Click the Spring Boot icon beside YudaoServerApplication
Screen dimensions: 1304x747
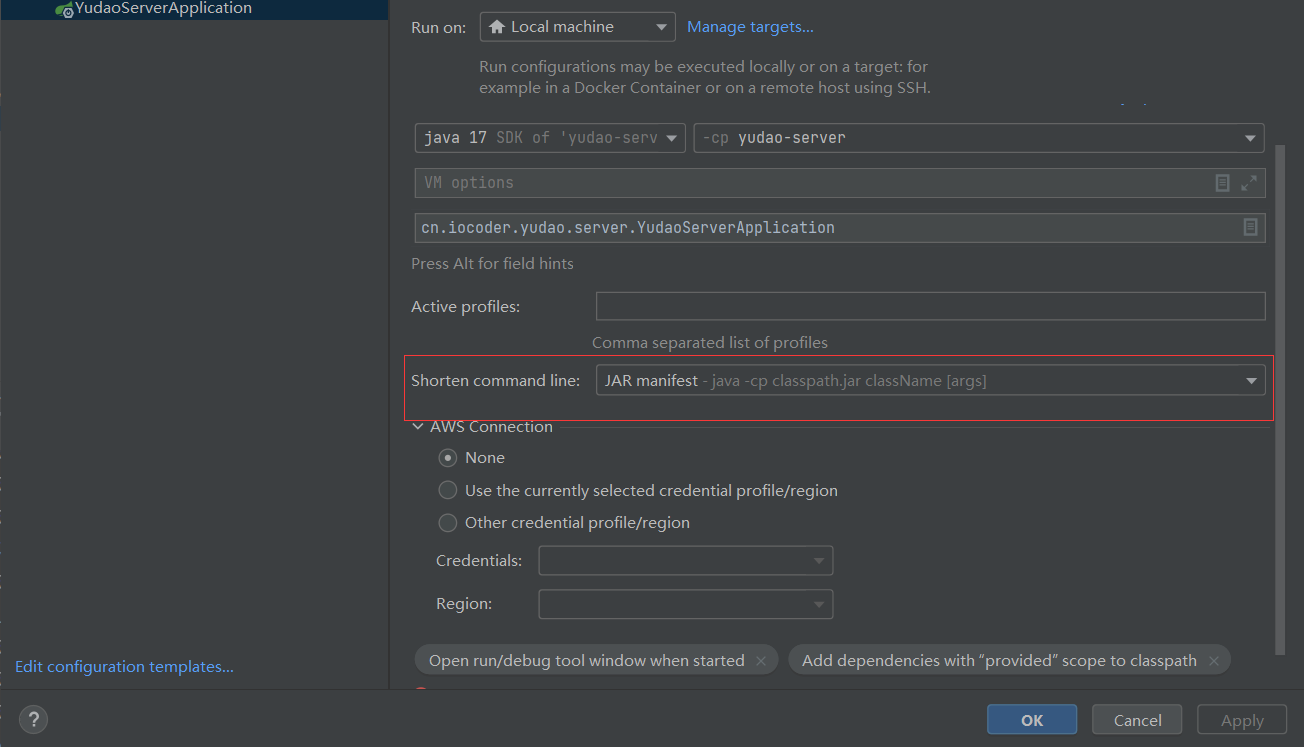[62, 8]
